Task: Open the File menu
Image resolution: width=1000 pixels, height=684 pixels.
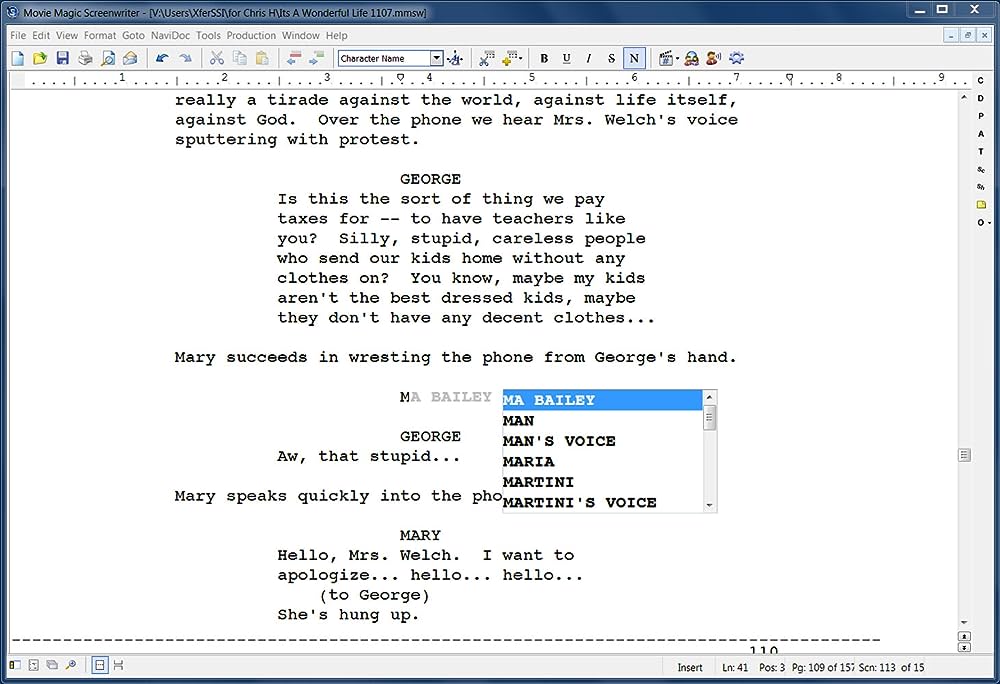Action: tap(18, 36)
